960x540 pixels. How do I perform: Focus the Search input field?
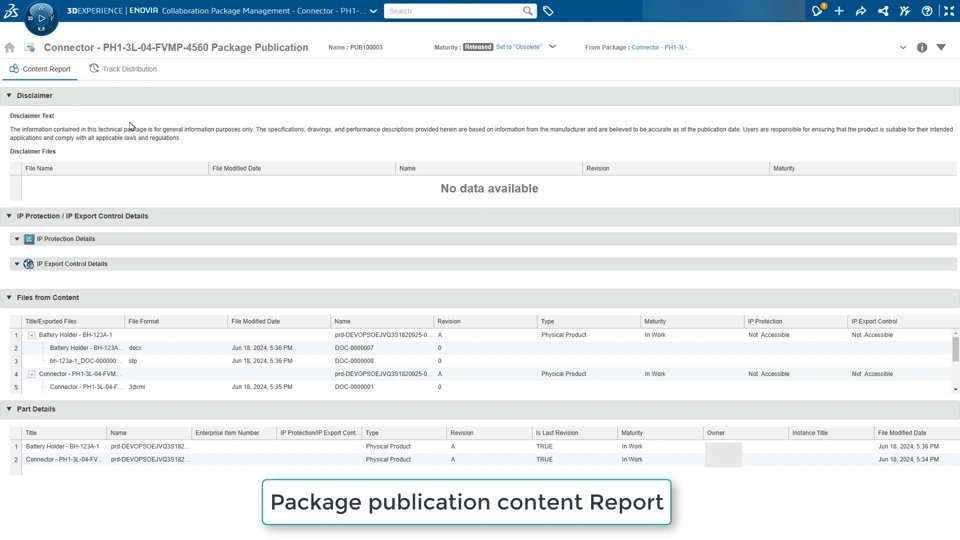pyautogui.click(x=453, y=11)
